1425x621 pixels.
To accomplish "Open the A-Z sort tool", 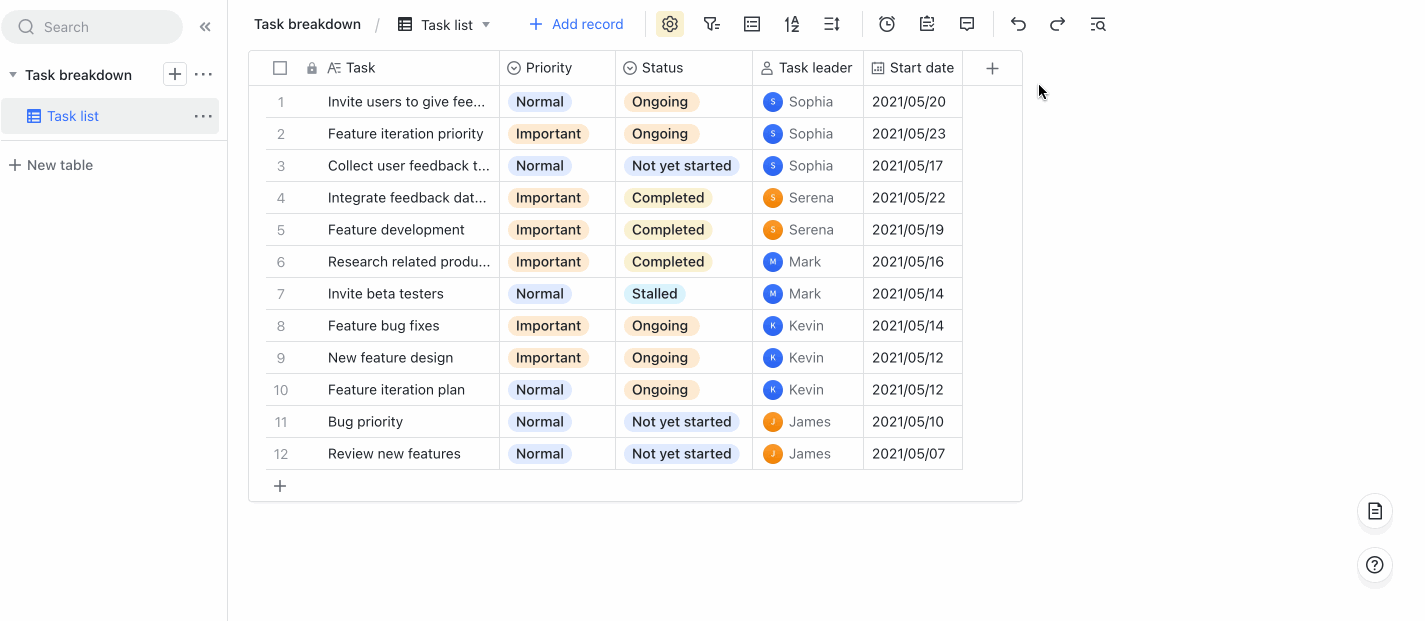I will (x=791, y=23).
